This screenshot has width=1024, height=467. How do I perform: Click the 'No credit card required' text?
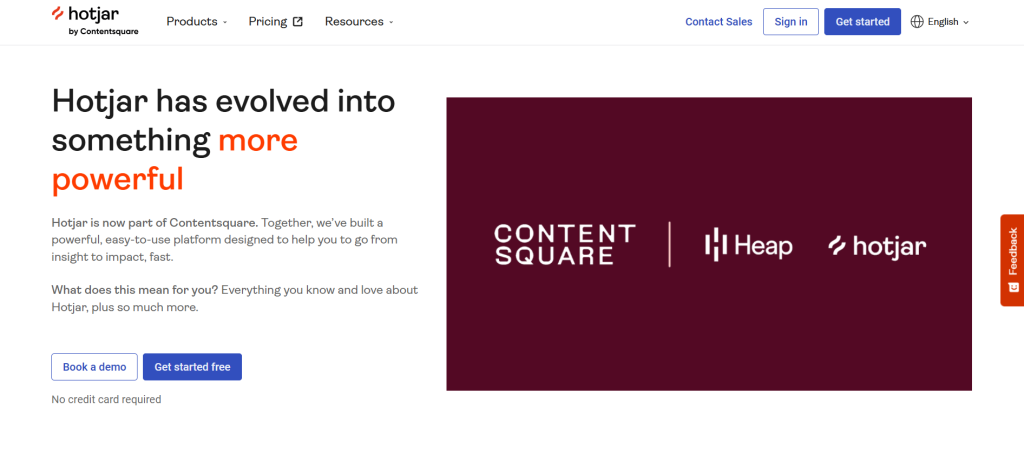pos(106,399)
